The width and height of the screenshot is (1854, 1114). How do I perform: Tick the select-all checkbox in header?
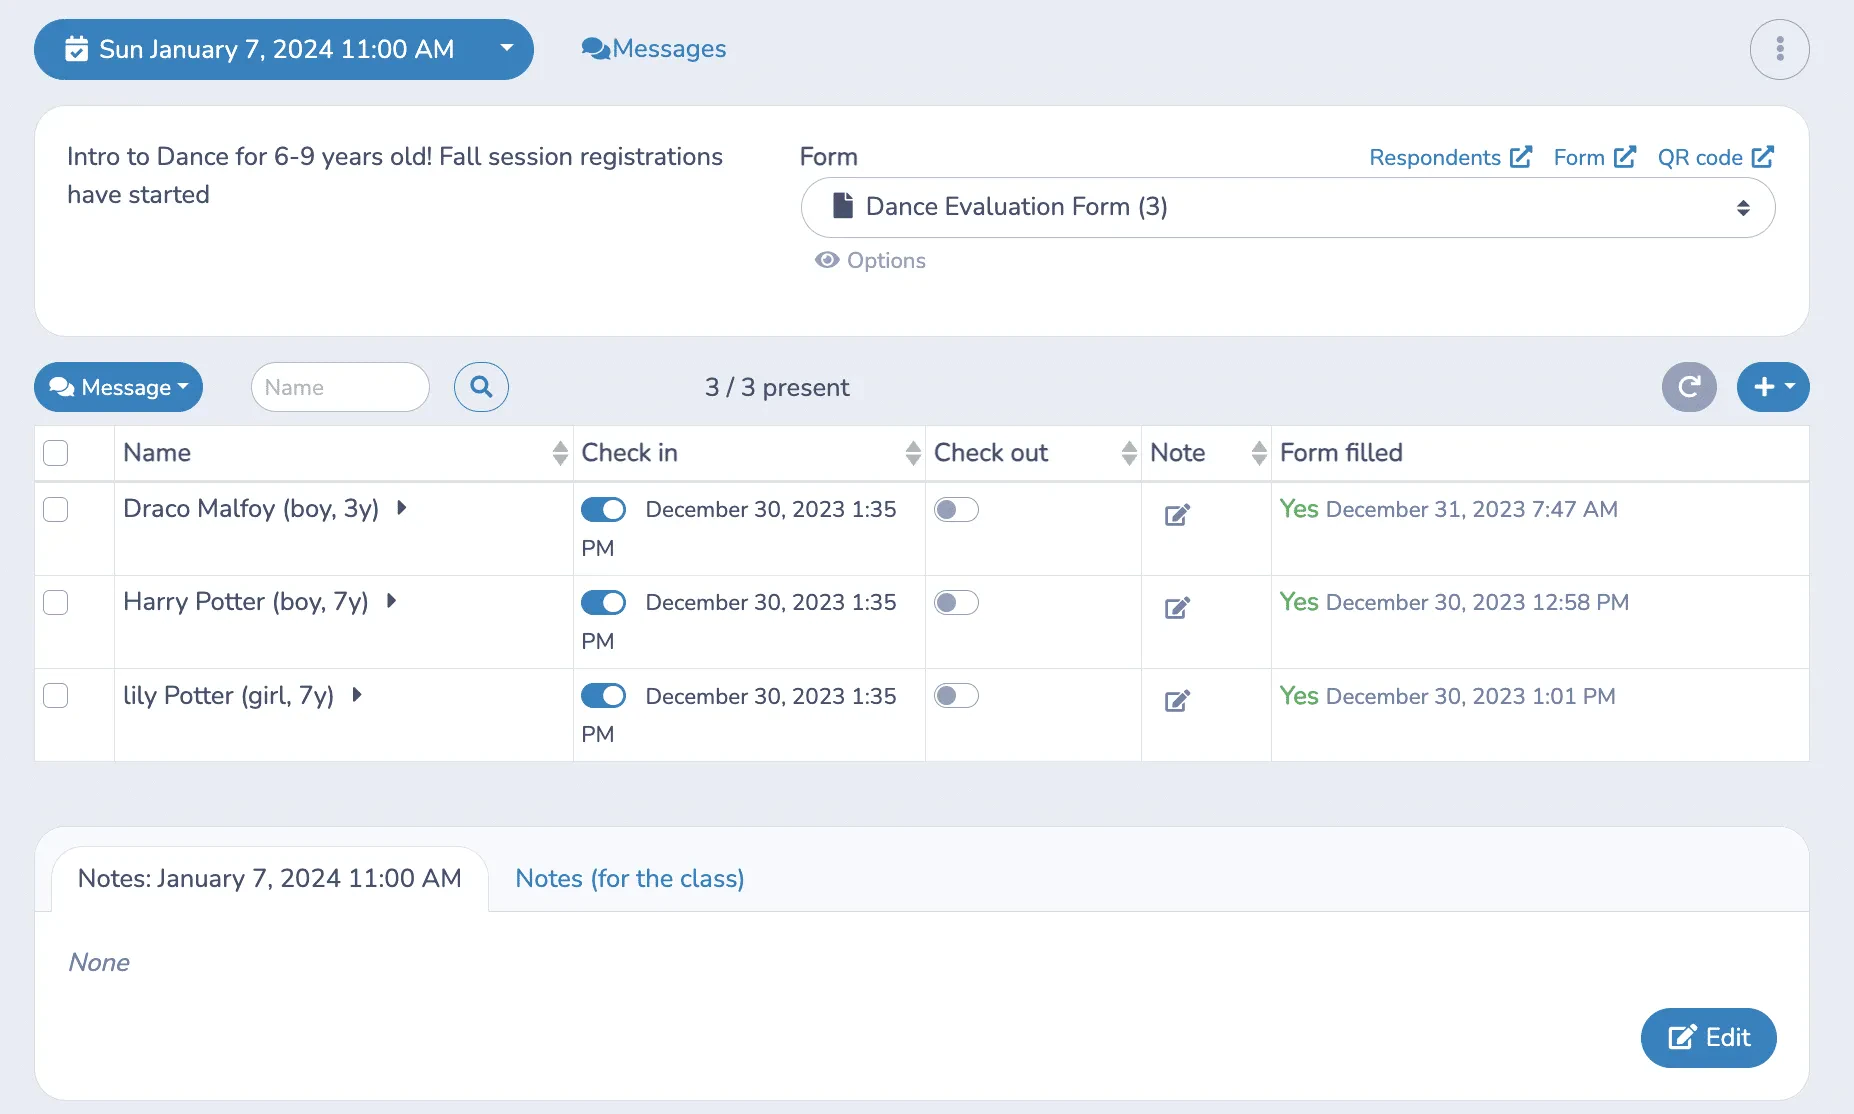[x=56, y=453]
